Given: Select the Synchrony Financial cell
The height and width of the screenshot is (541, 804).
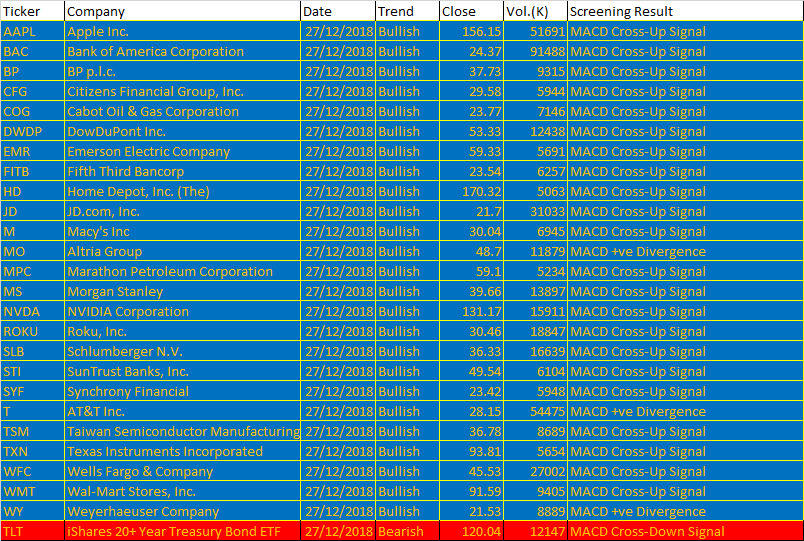Looking at the screenshot, I should [182, 391].
